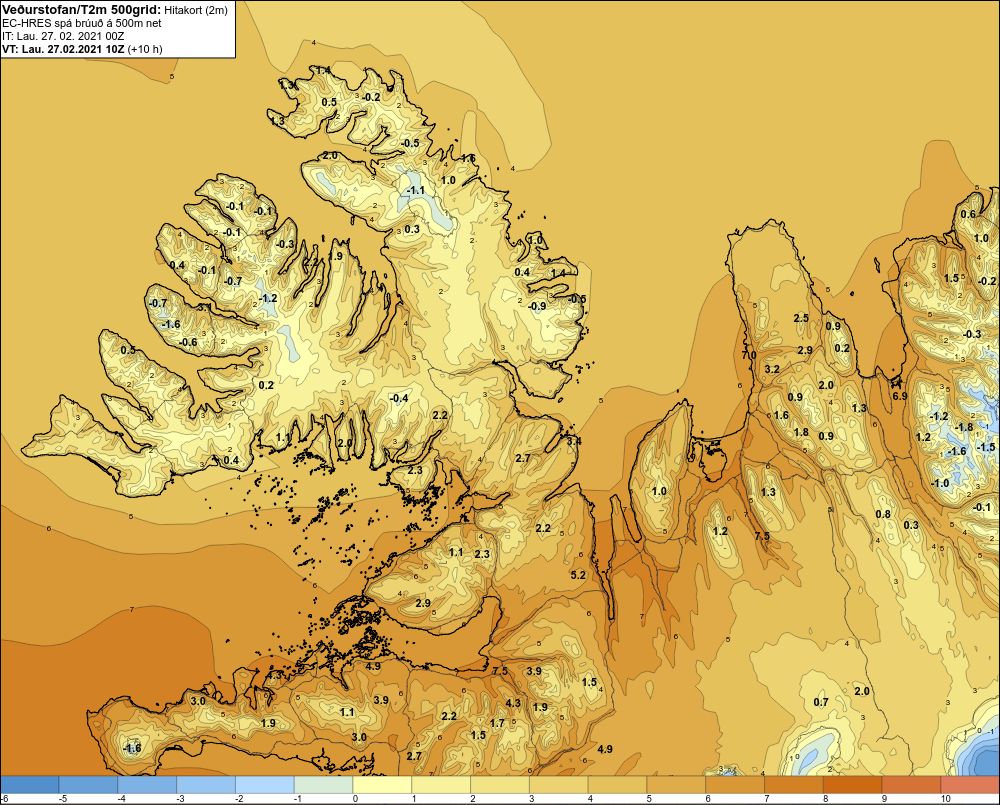
Task: Click the legend tick label '10'
Action: pyautogui.click(x=945, y=799)
